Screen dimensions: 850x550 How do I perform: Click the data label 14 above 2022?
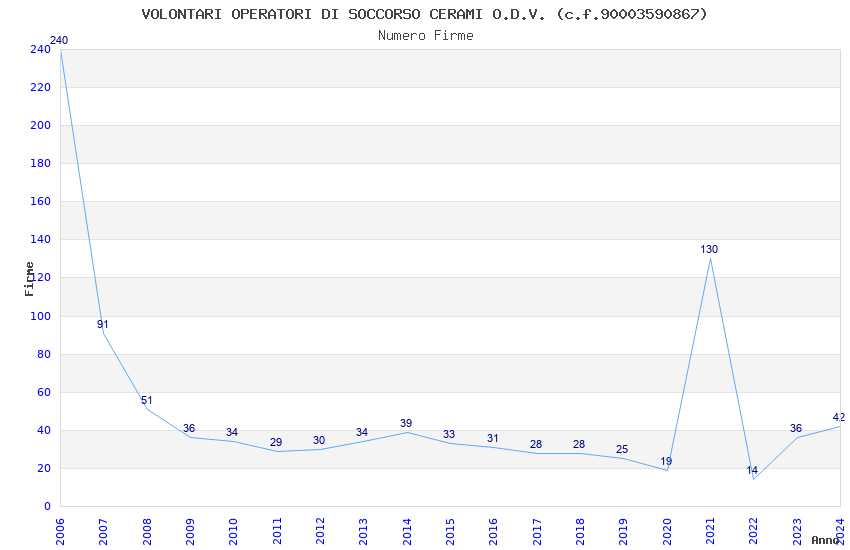tap(752, 470)
